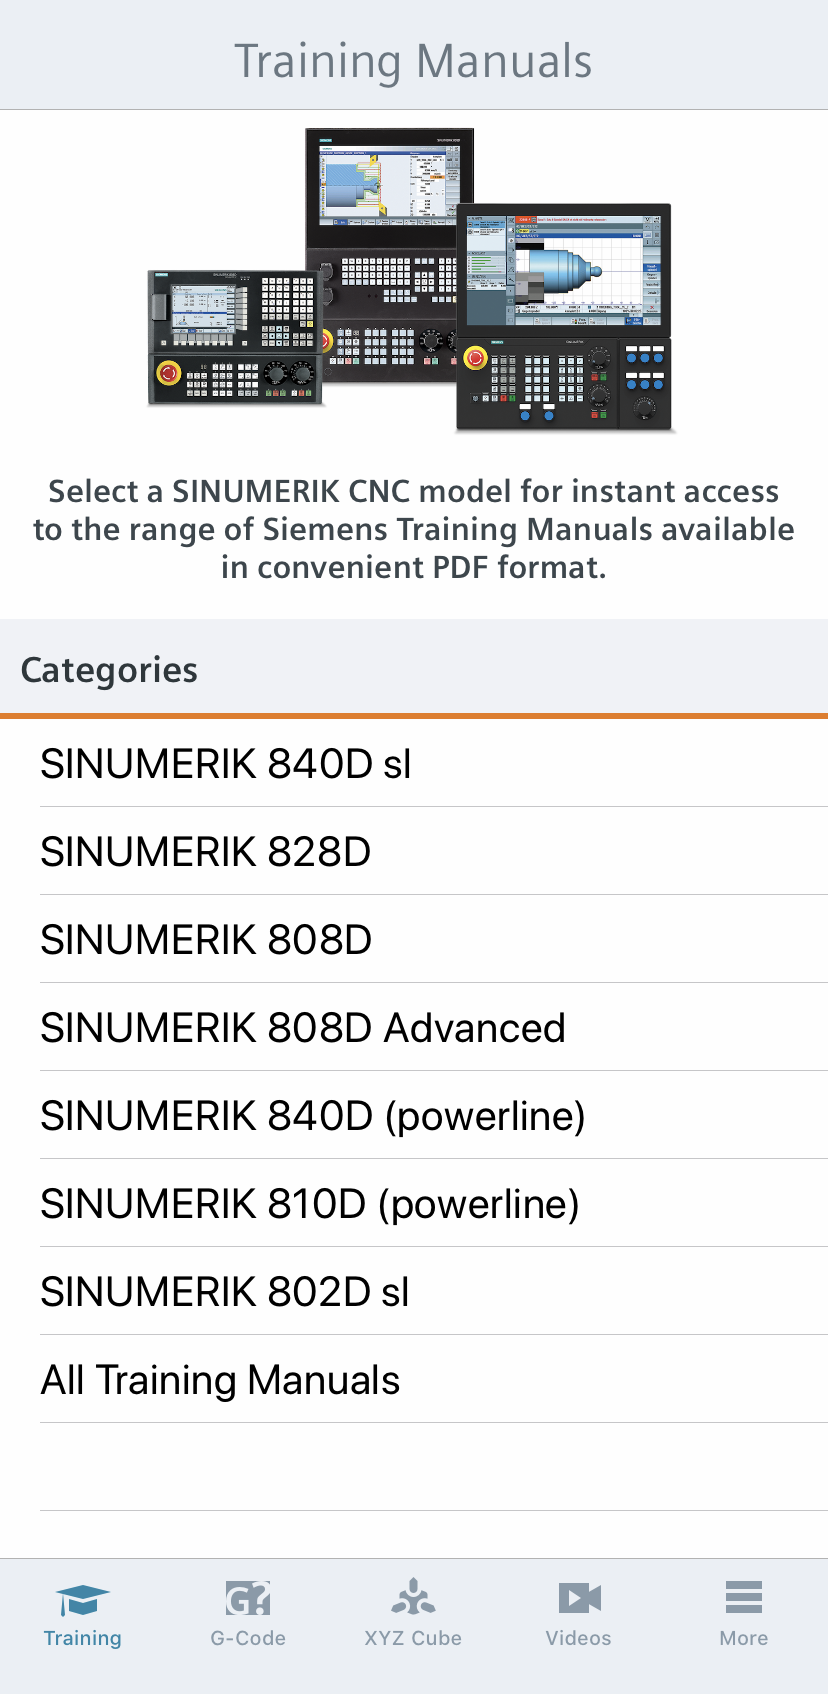Viewport: 828px width, 1694px height.
Task: Open SINUMERIK 840D (powerline) manuals
Action: click(x=414, y=1115)
